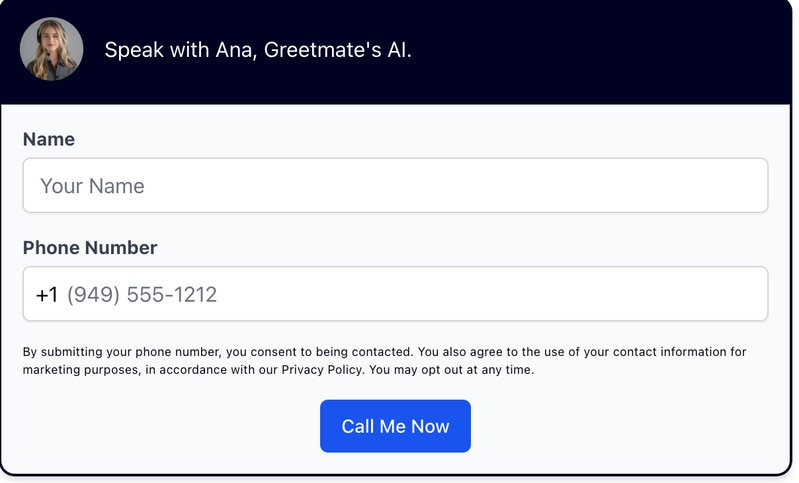Screen dimensions: 799x483
Task: Click into the Phone Number field
Action: [x=415, y=295]
